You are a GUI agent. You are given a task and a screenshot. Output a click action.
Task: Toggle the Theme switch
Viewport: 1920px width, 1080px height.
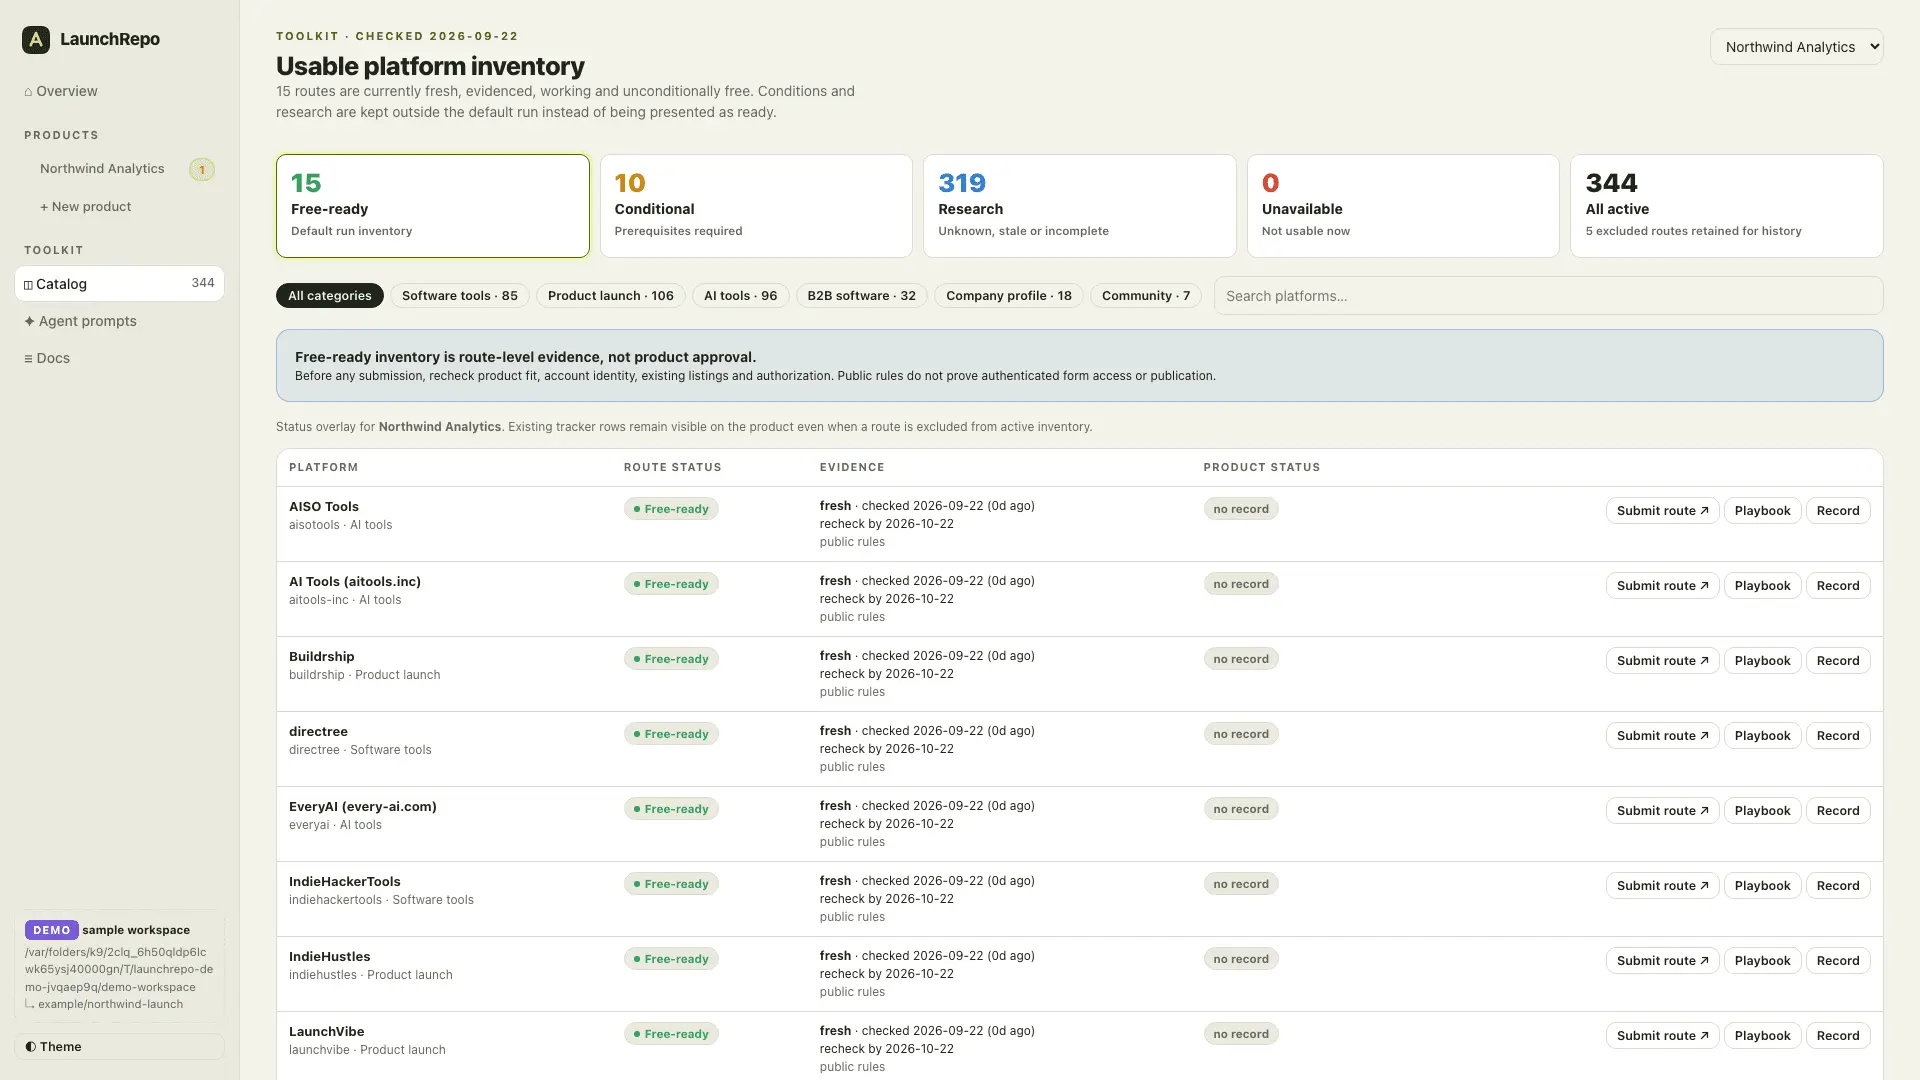119,1047
